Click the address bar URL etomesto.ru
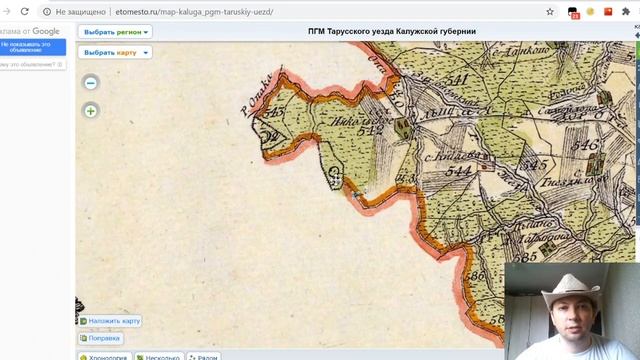The image size is (640, 360). click(194, 12)
